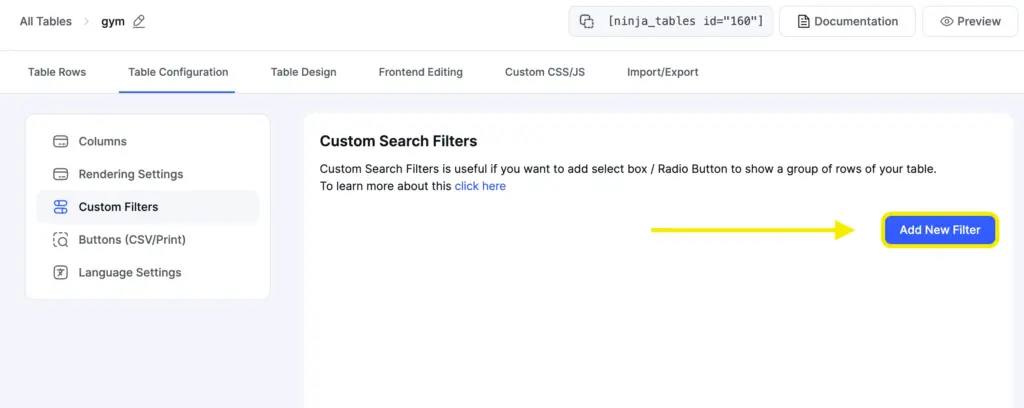The width and height of the screenshot is (1024, 408).
Task: Click the Custom Search Filters heading
Action: click(398, 141)
